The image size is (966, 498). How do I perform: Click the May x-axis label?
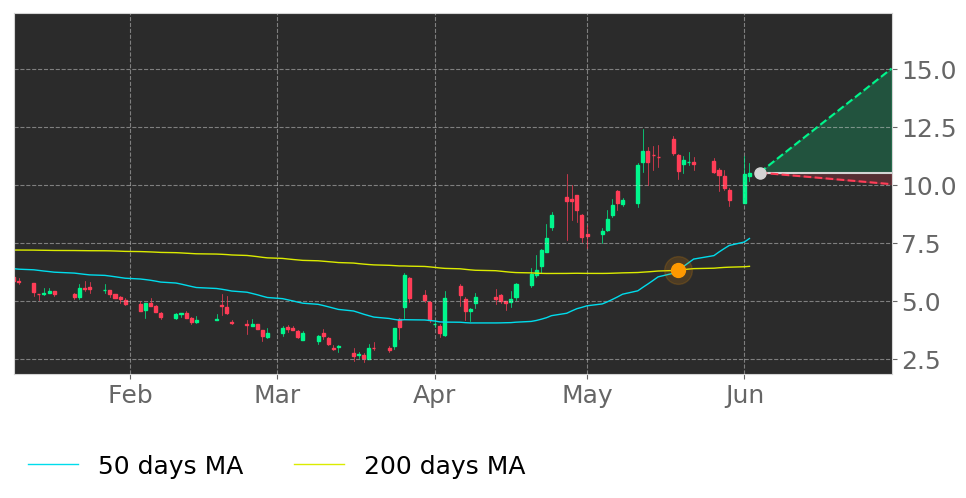click(x=587, y=395)
